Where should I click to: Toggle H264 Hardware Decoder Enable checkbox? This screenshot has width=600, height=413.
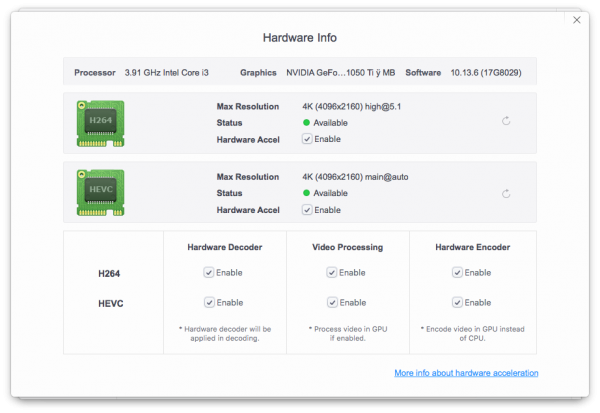[x=209, y=273]
